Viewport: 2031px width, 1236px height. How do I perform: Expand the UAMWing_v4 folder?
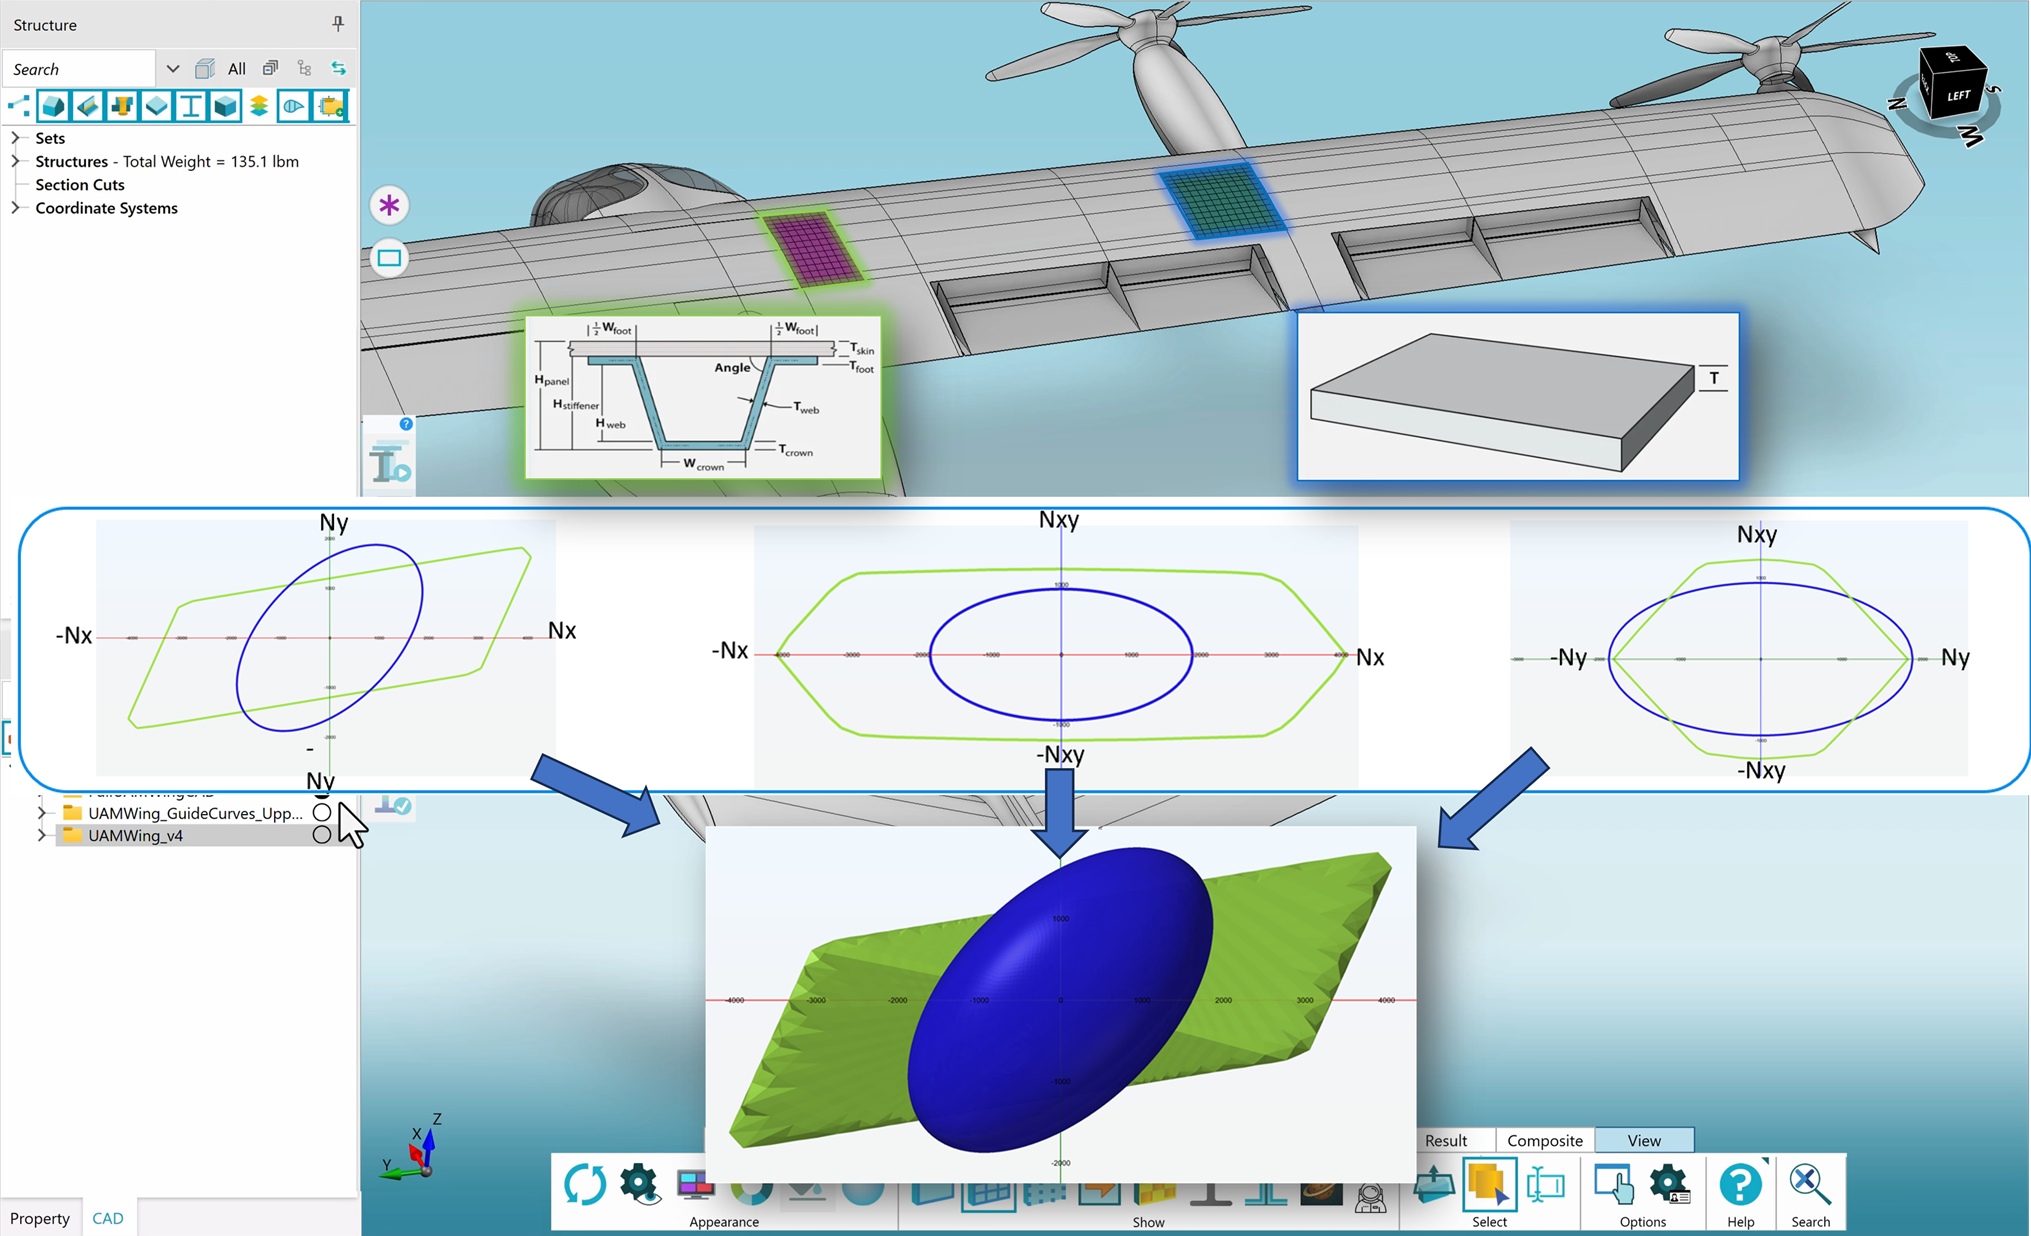(41, 835)
